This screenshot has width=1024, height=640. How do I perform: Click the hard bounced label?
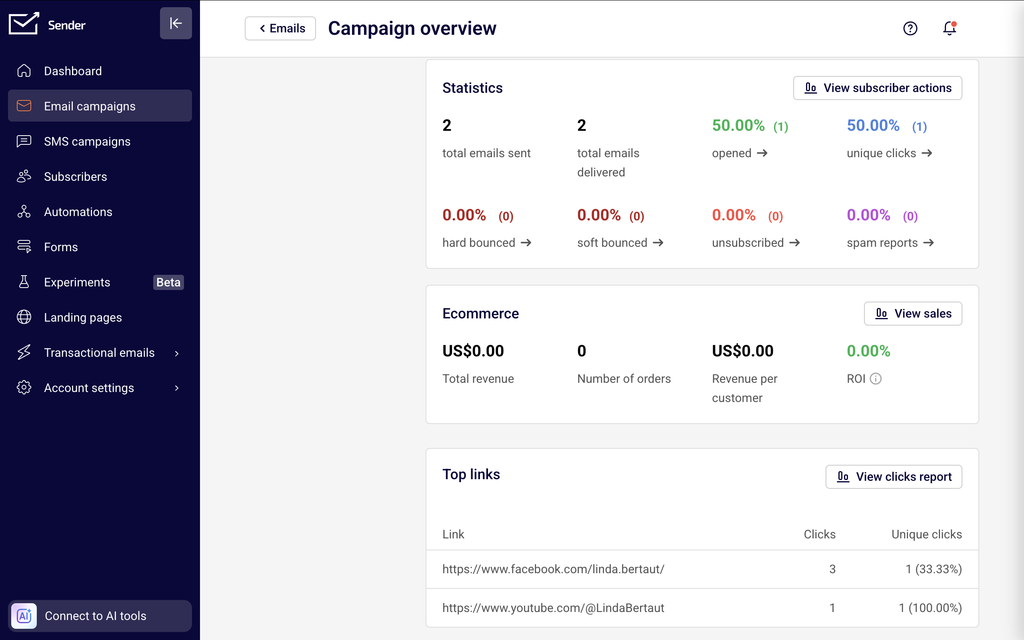click(479, 242)
